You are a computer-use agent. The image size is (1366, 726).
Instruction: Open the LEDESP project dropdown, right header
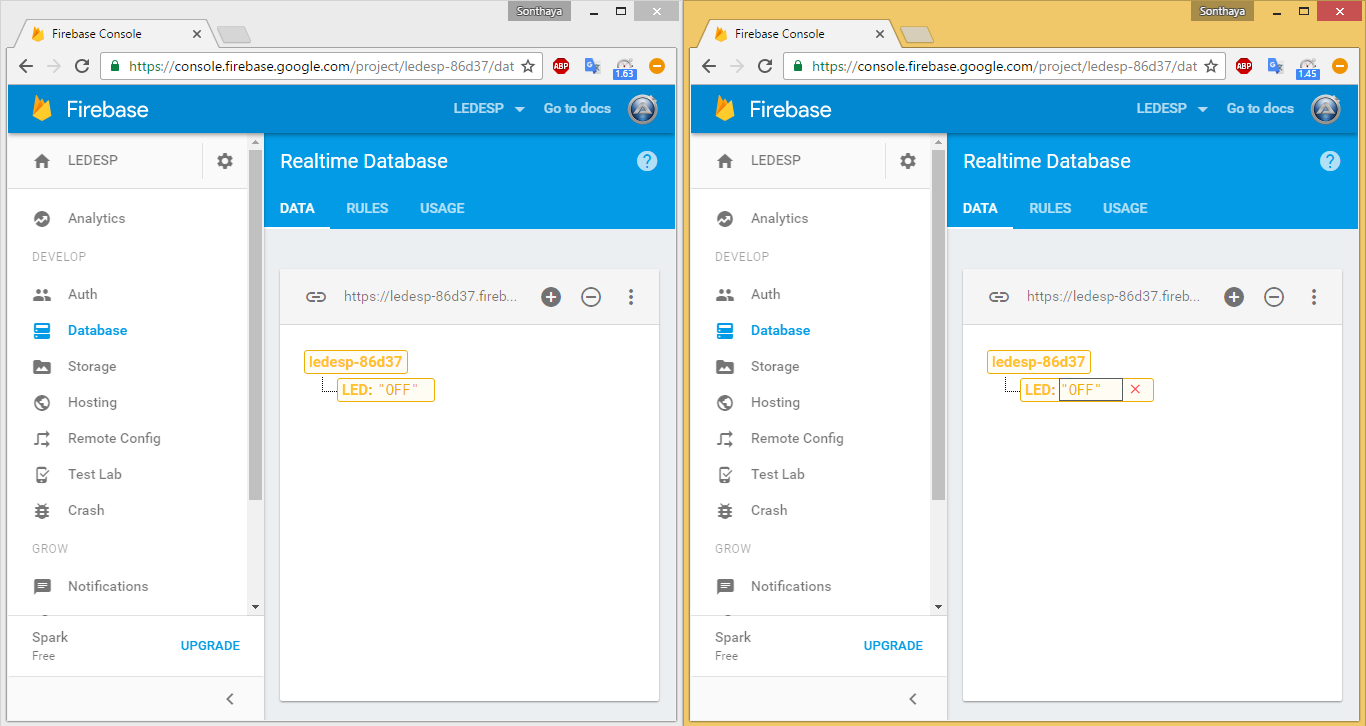tap(1172, 109)
